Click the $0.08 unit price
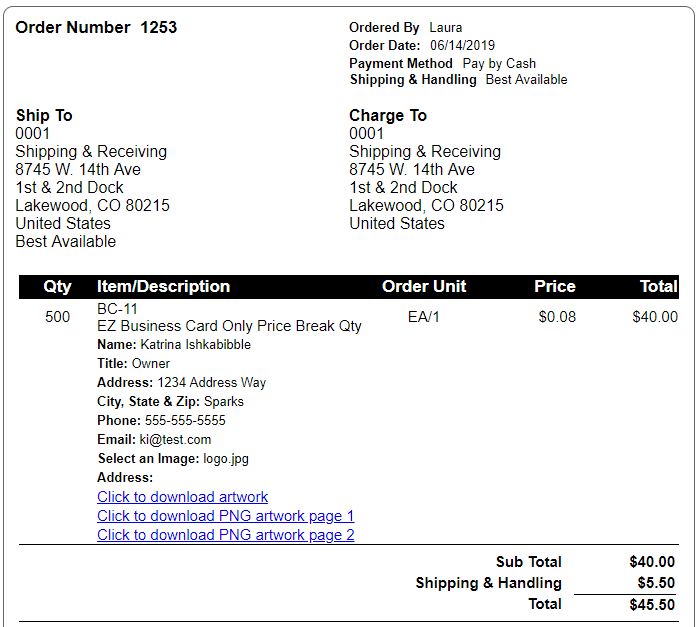This screenshot has height=627, width=698. click(x=557, y=317)
